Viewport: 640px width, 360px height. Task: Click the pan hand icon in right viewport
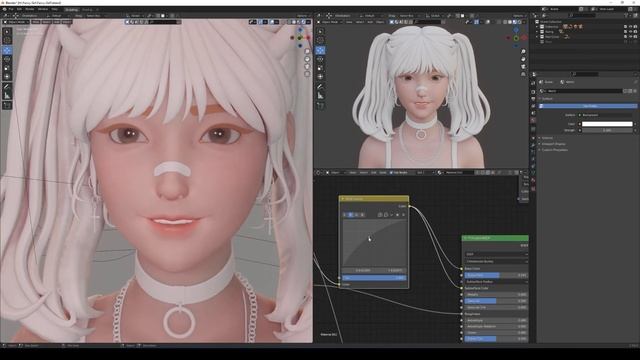[523, 59]
